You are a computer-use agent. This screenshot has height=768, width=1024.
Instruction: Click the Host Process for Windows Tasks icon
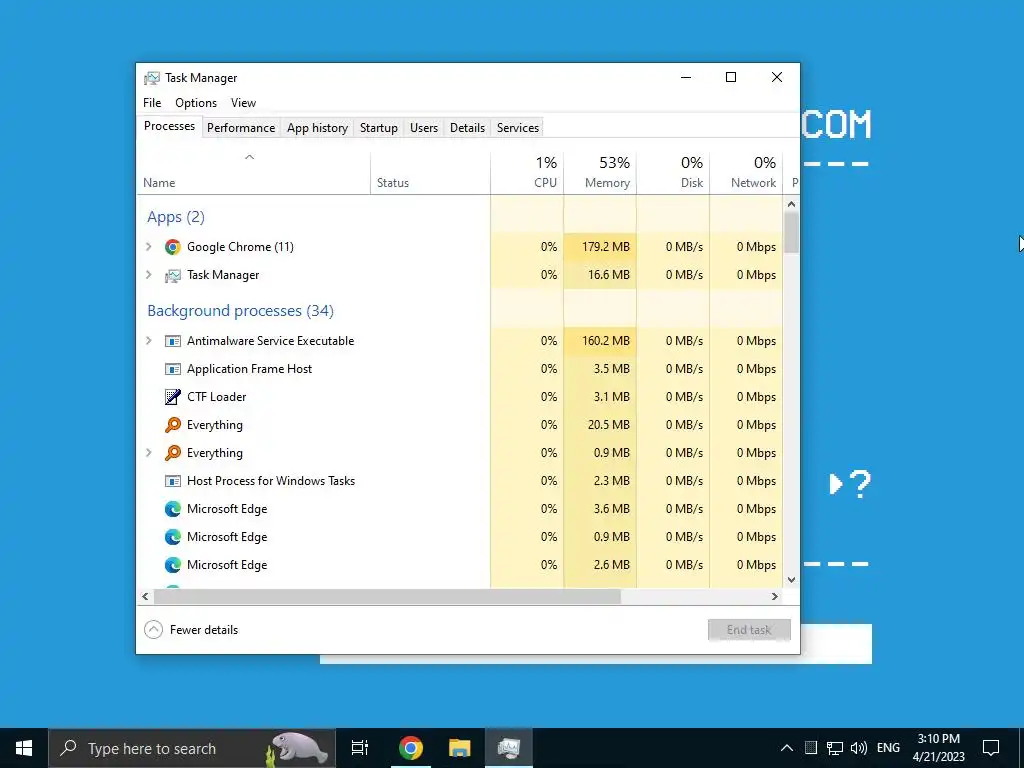click(172, 481)
